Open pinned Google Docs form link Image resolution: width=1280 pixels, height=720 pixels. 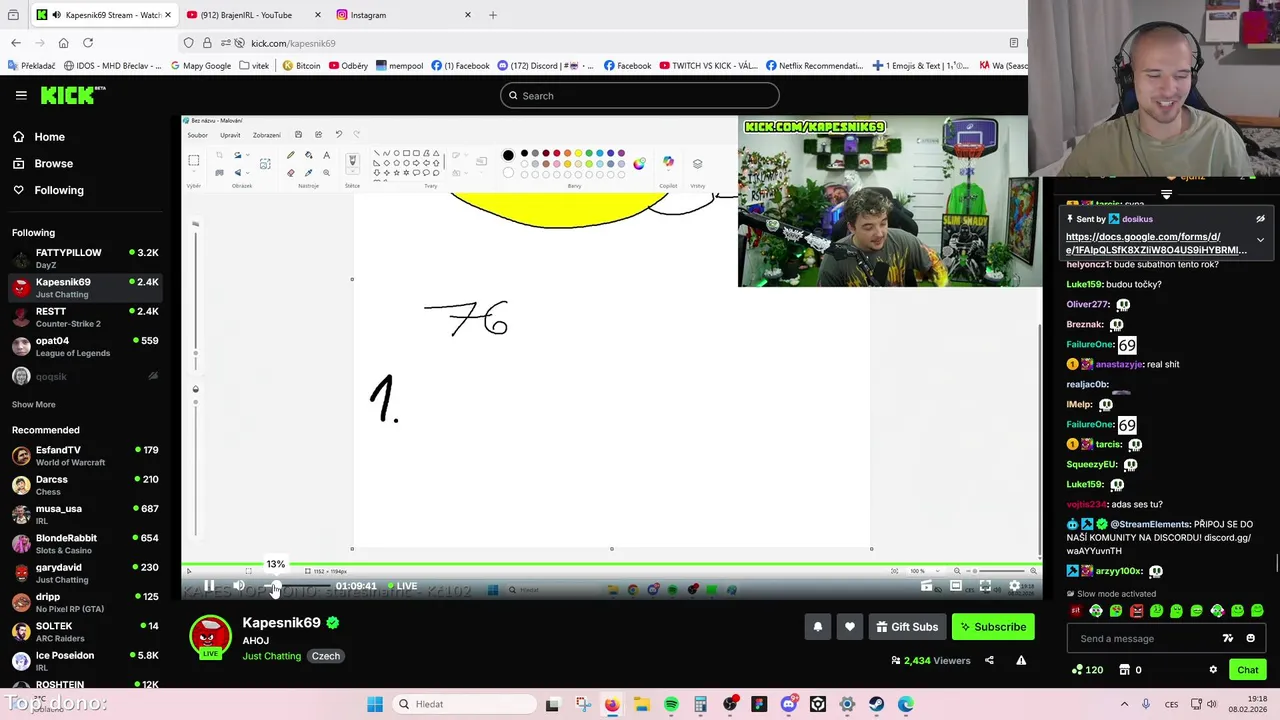coord(1156,243)
